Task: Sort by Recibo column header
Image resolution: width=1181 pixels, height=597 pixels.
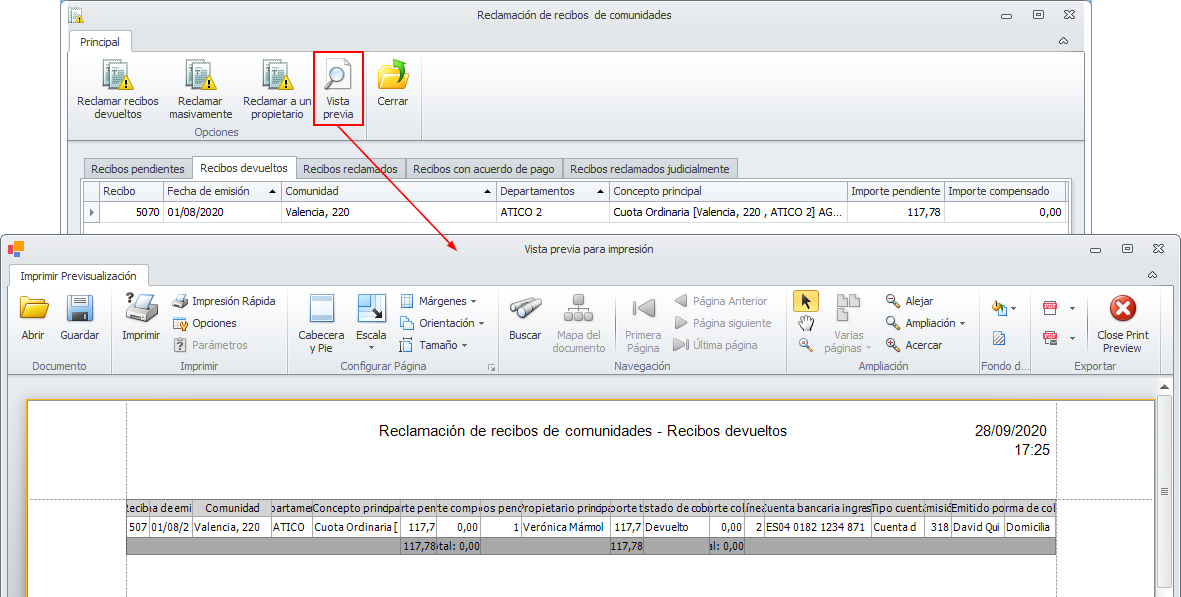Action: coord(131,191)
